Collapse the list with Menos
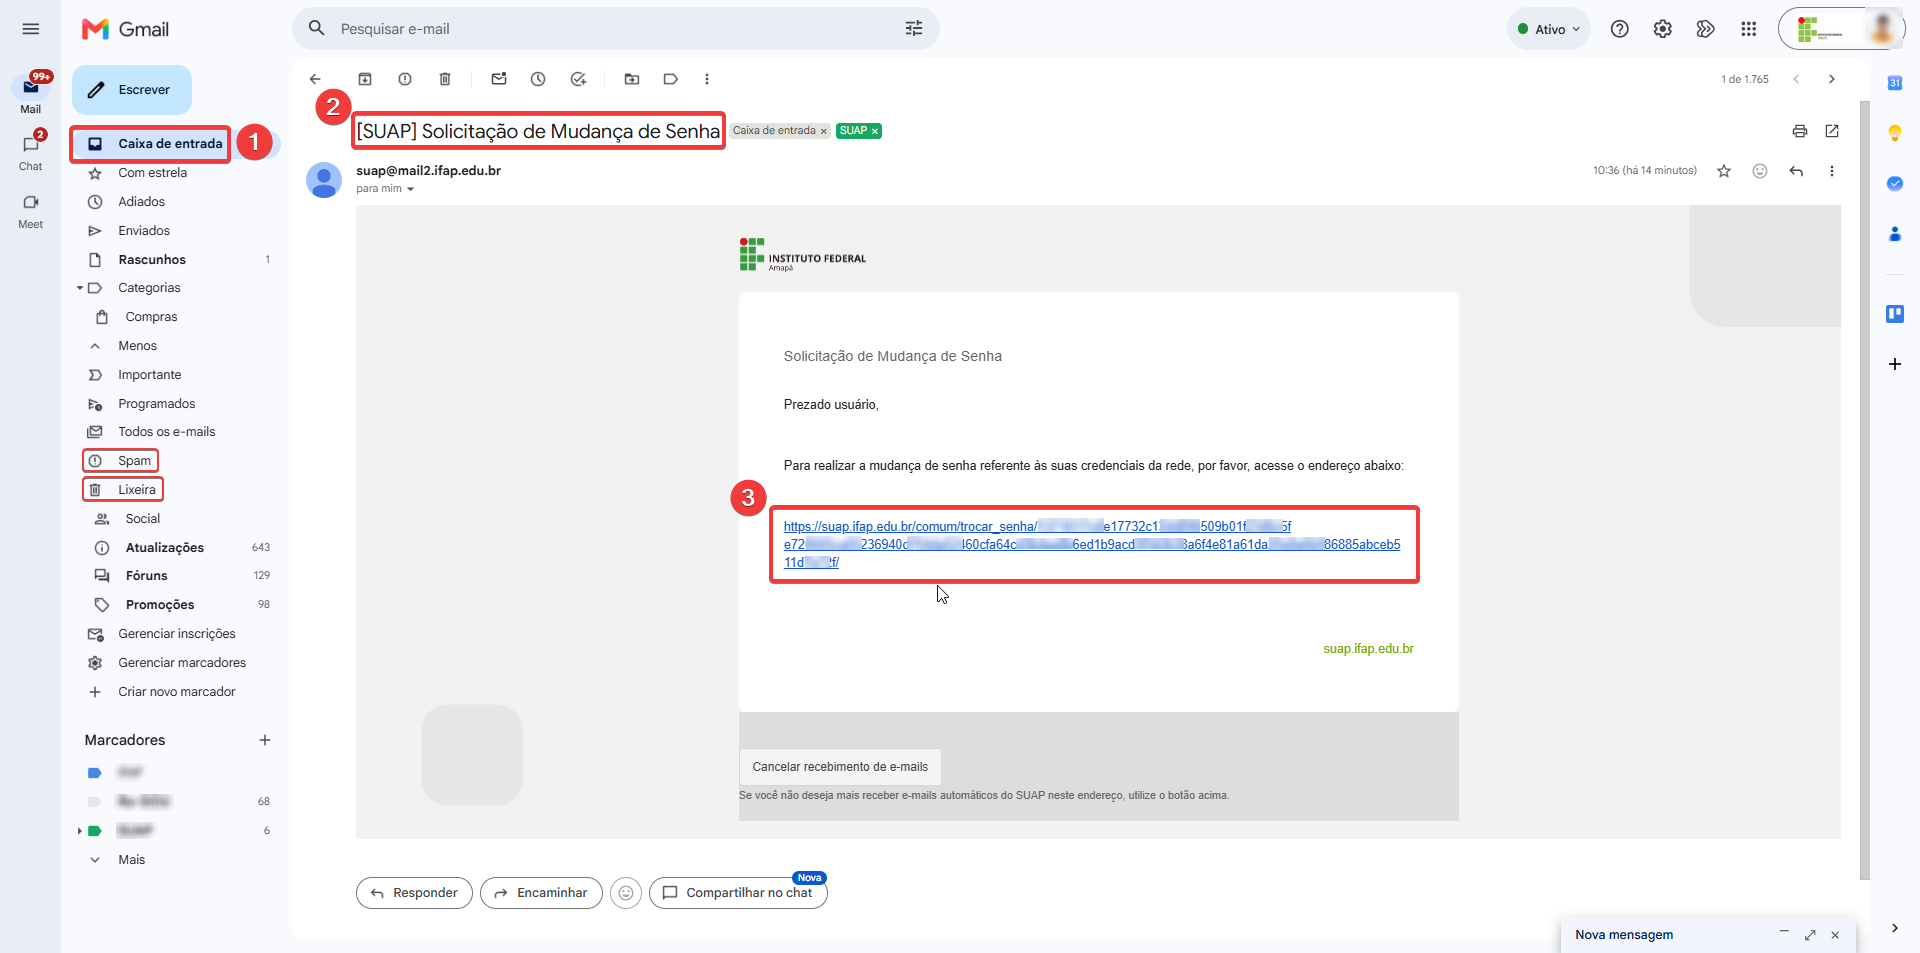 137,346
